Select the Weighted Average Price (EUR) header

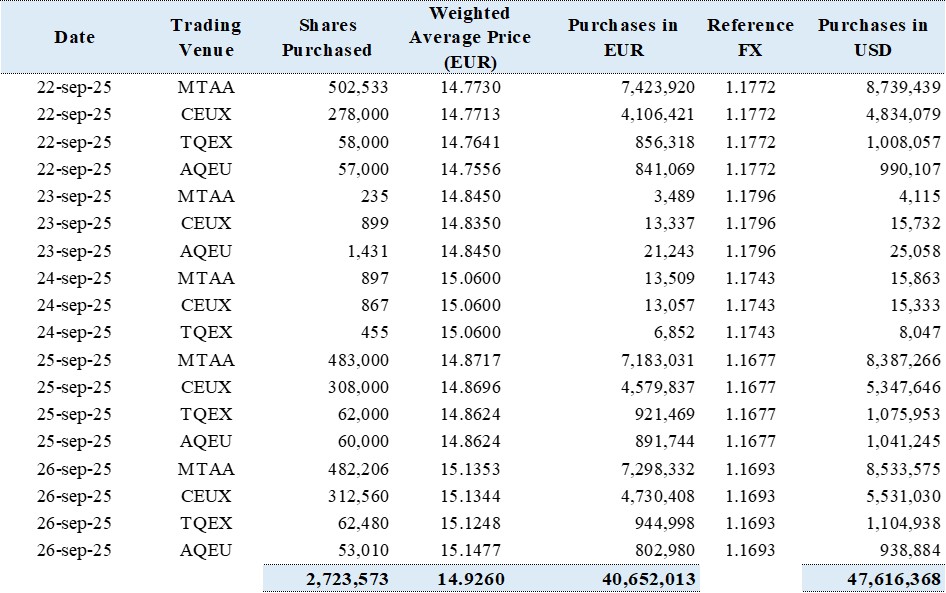pos(469,38)
